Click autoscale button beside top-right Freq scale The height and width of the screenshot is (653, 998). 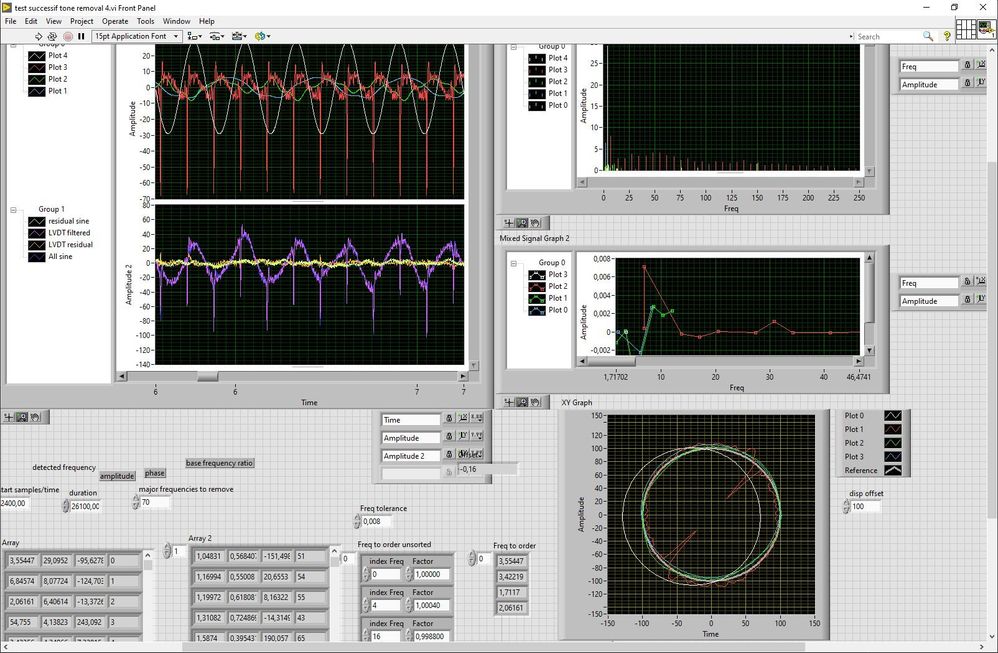[981, 65]
